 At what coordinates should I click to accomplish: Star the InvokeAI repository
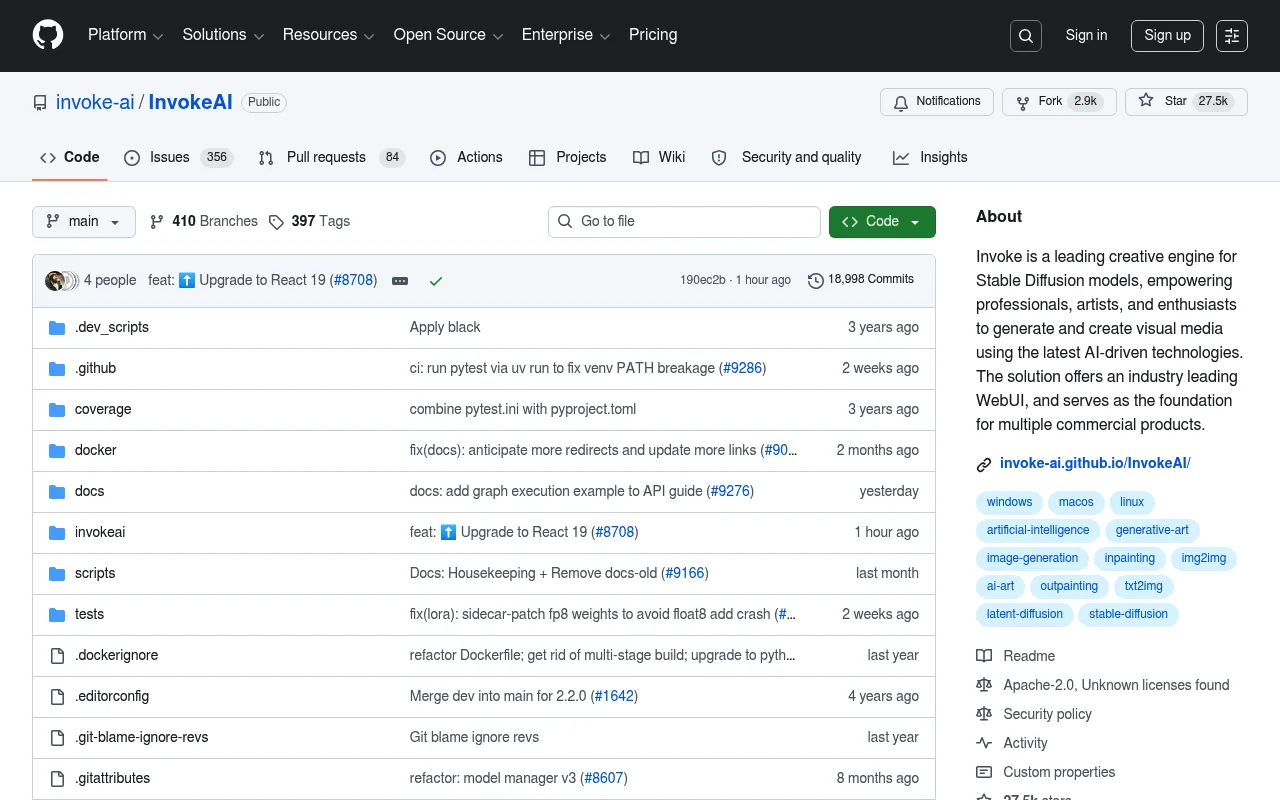pos(1186,102)
